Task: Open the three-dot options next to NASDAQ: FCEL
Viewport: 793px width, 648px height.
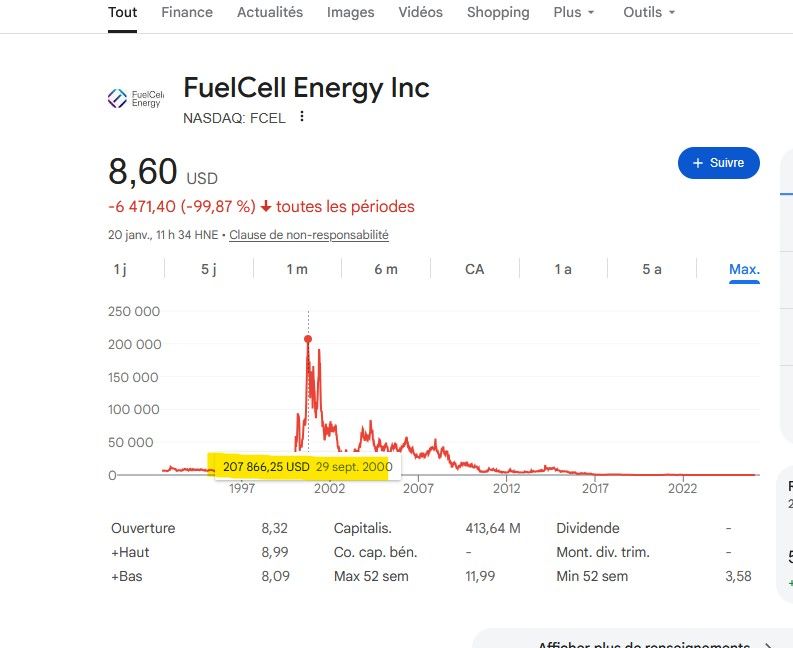Action: 302,117
